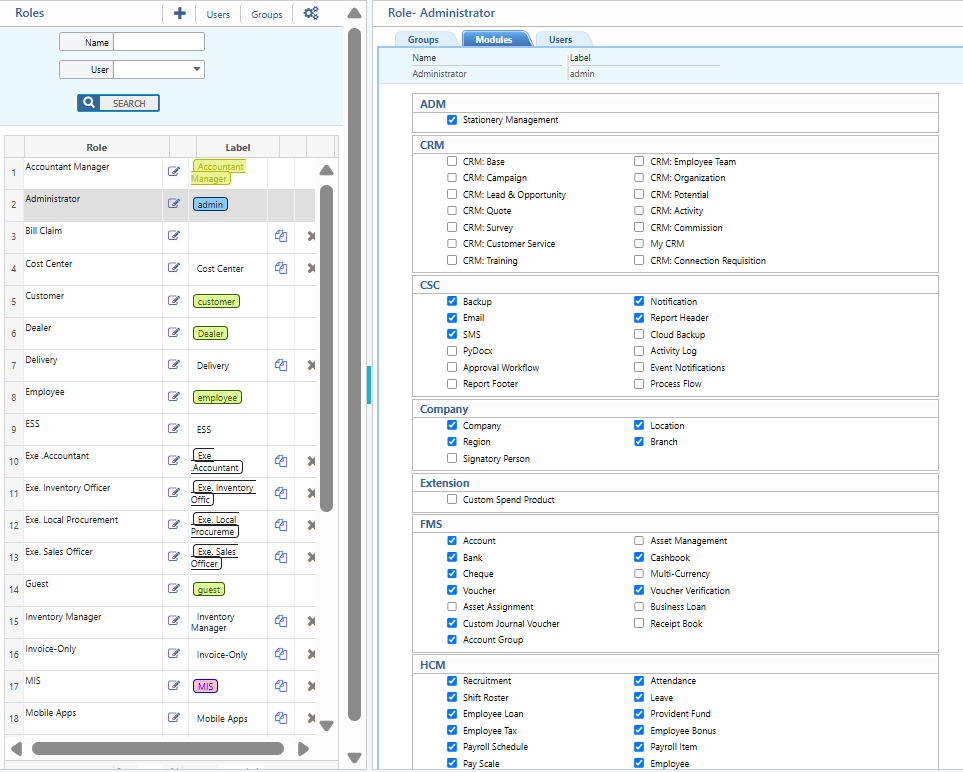Click the edit pencil for the Administrator role
Viewport: 963px width, 772px height.
coord(174,203)
